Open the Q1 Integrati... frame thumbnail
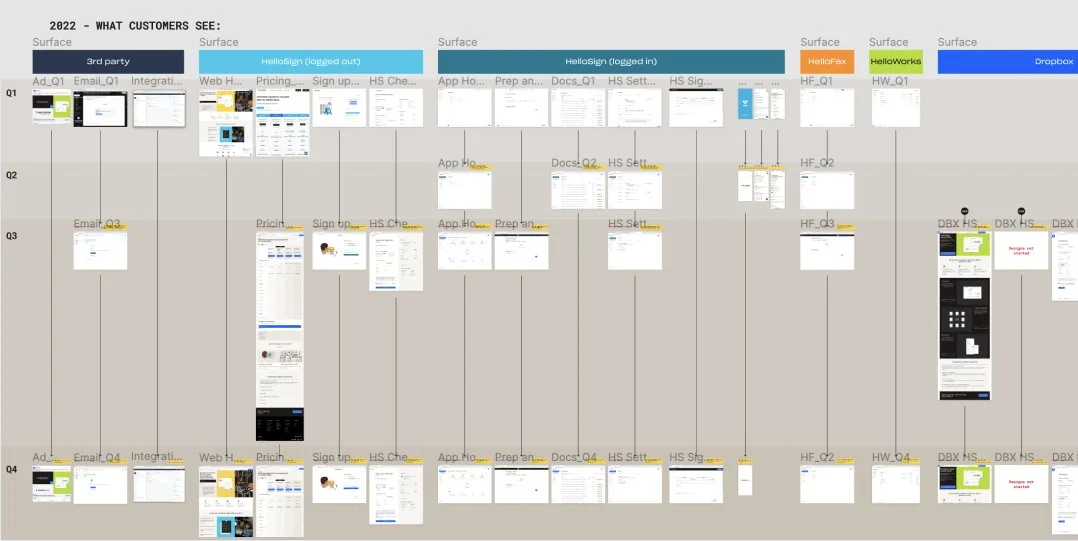This screenshot has width=1078, height=541. pyautogui.click(x=159, y=109)
